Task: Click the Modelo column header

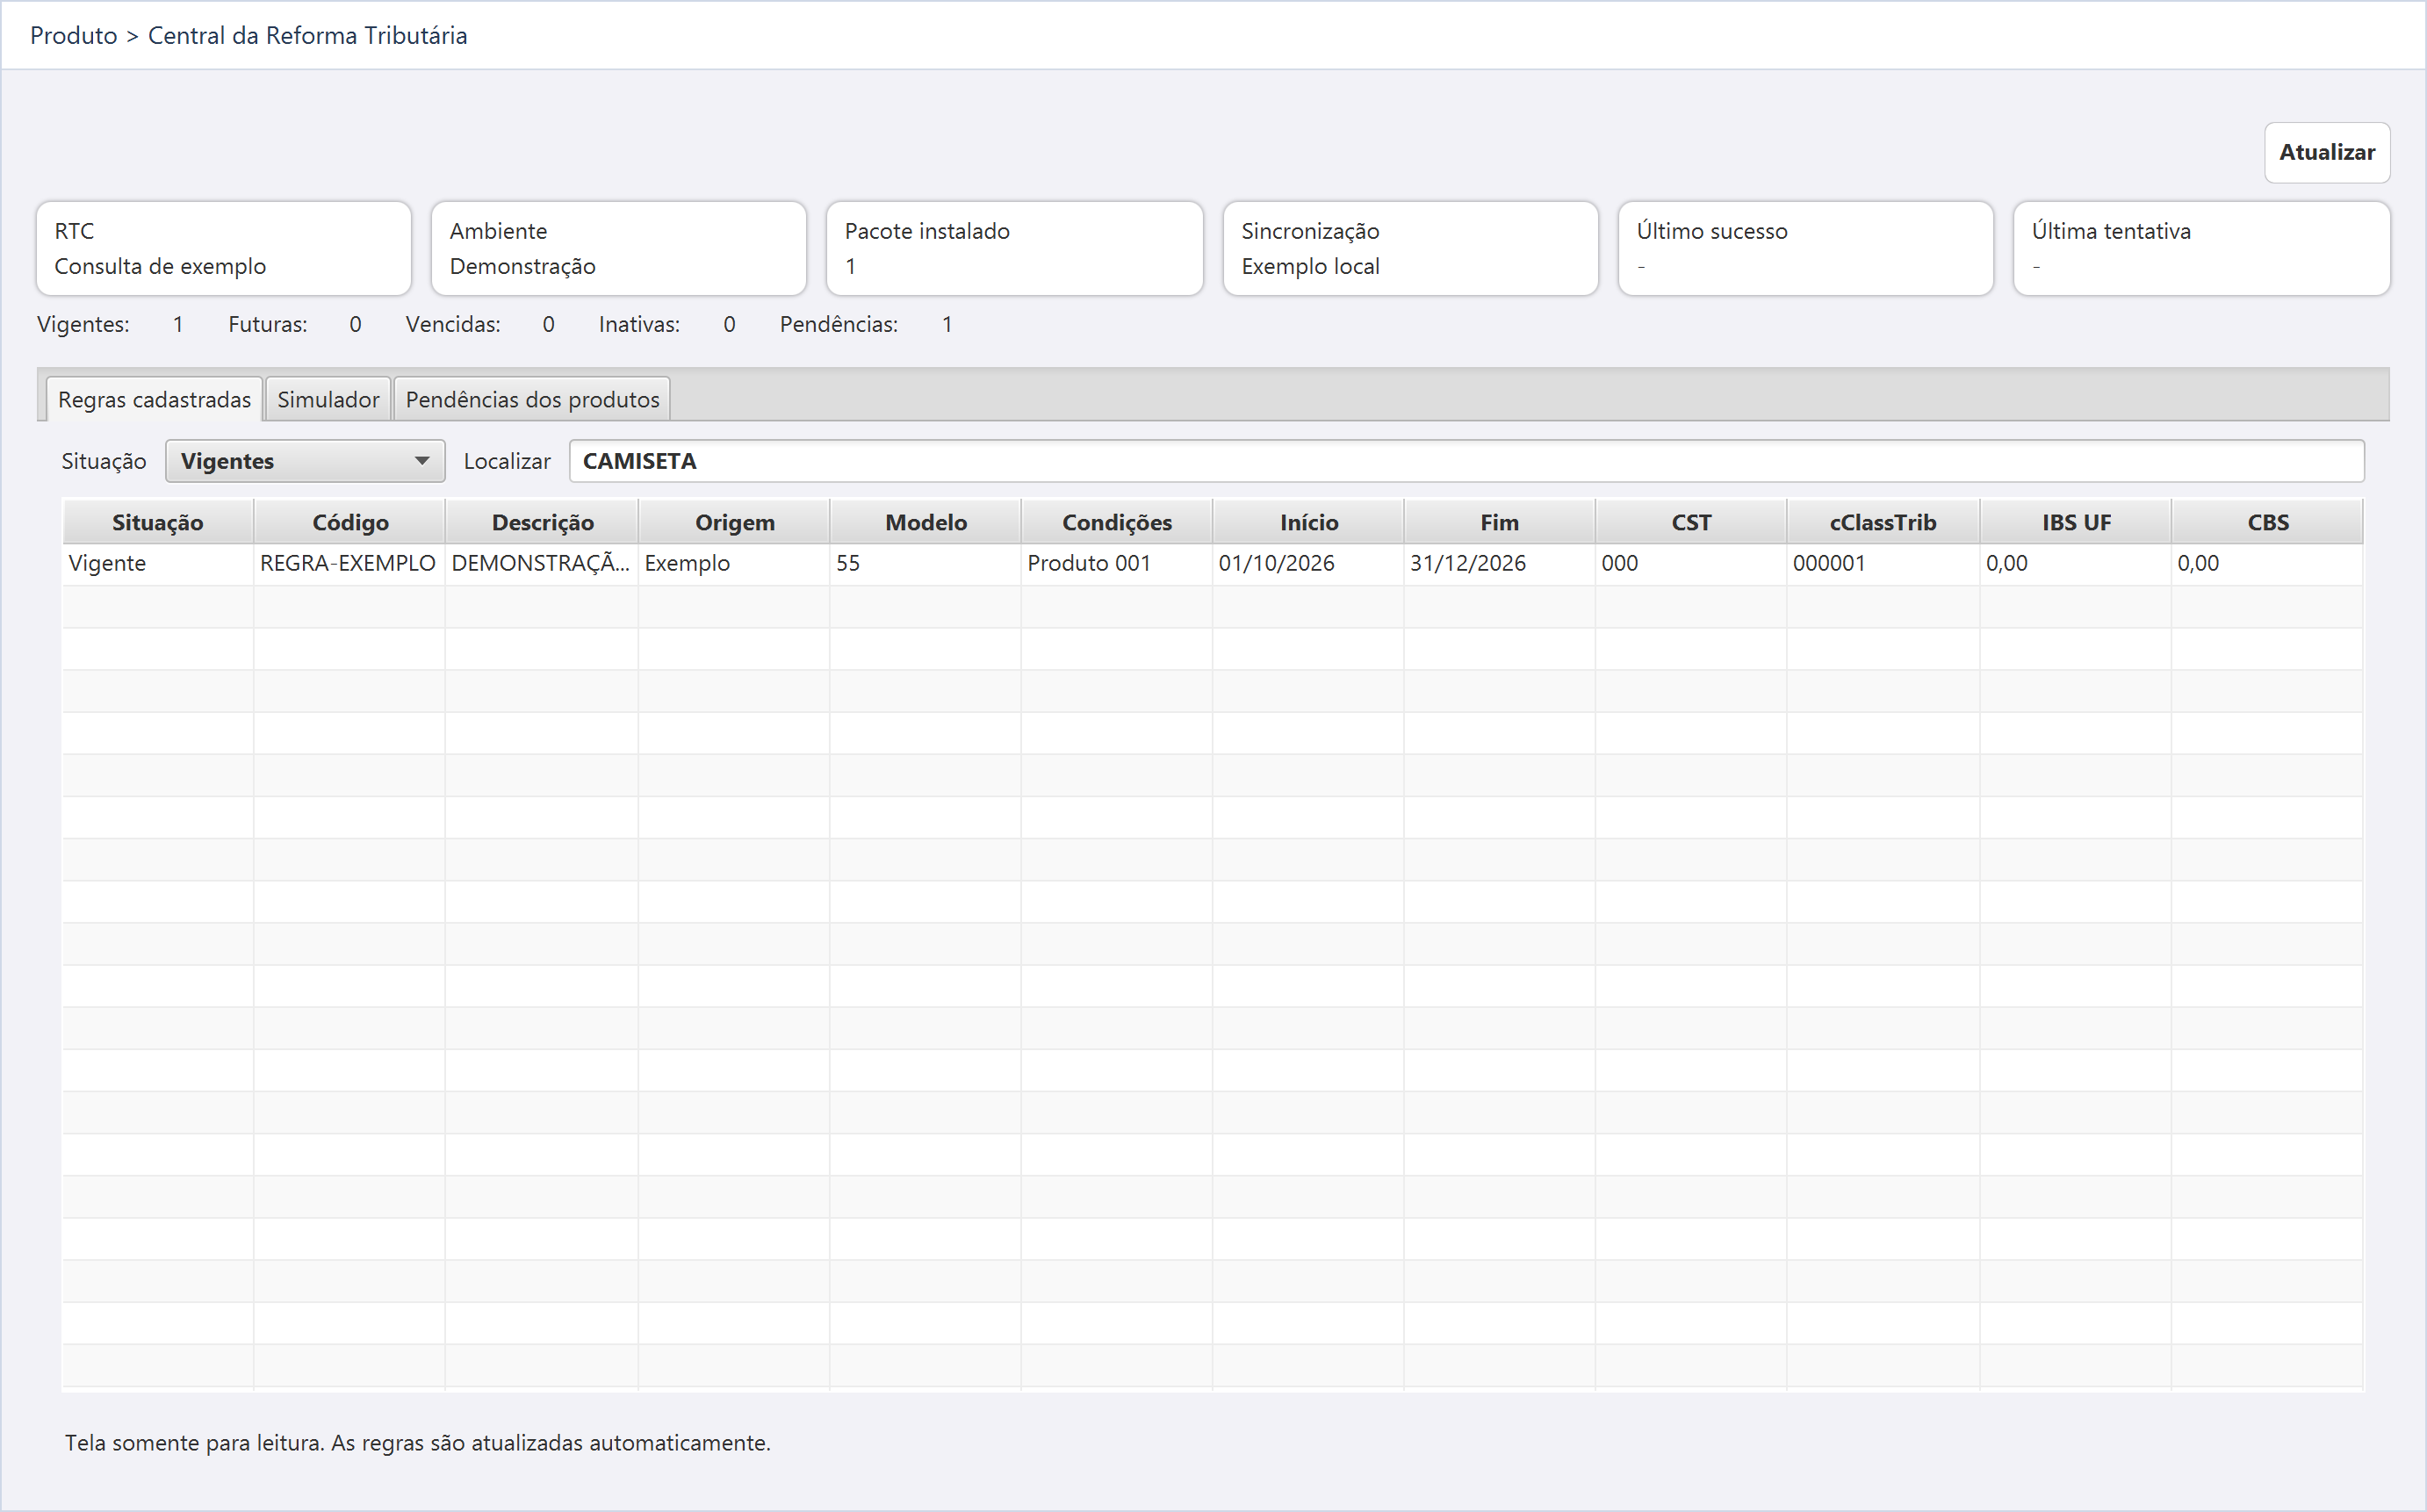Action: [925, 522]
